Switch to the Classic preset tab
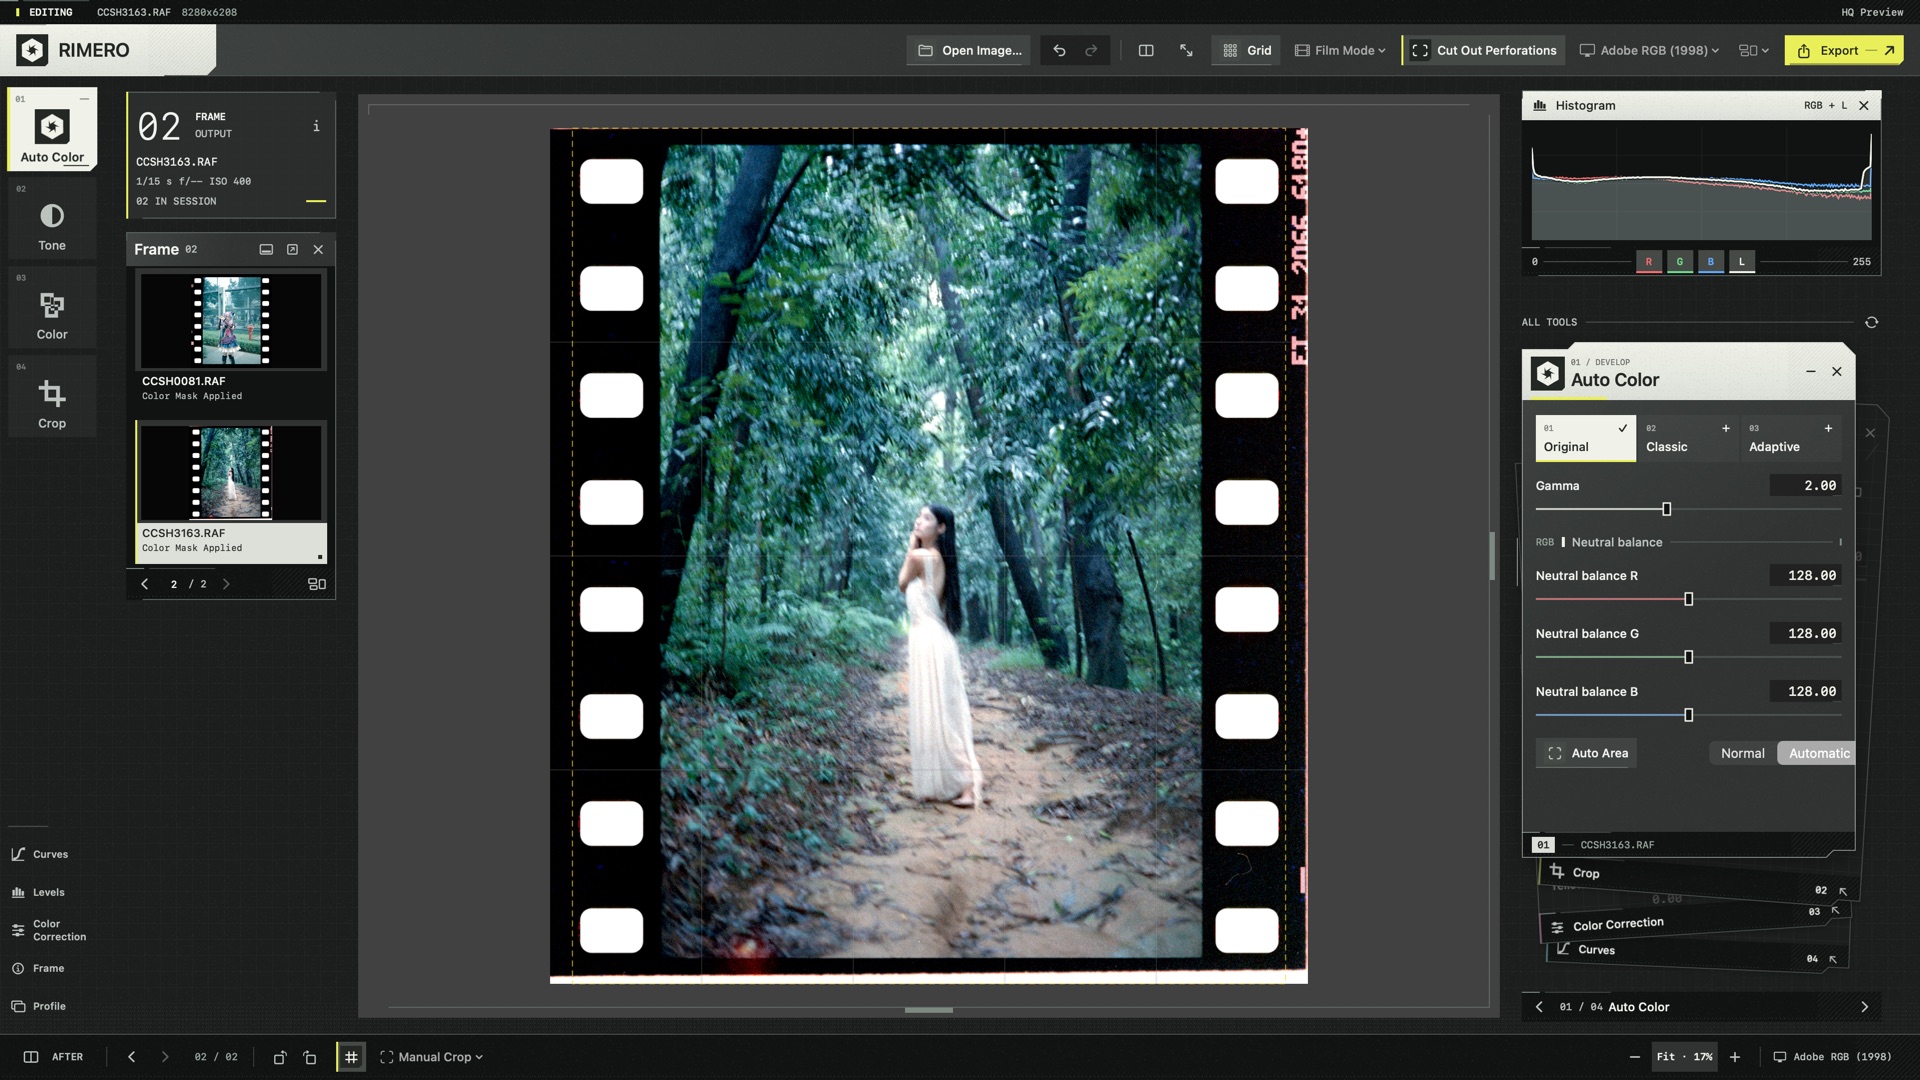Image resolution: width=1920 pixels, height=1080 pixels. [1688, 438]
